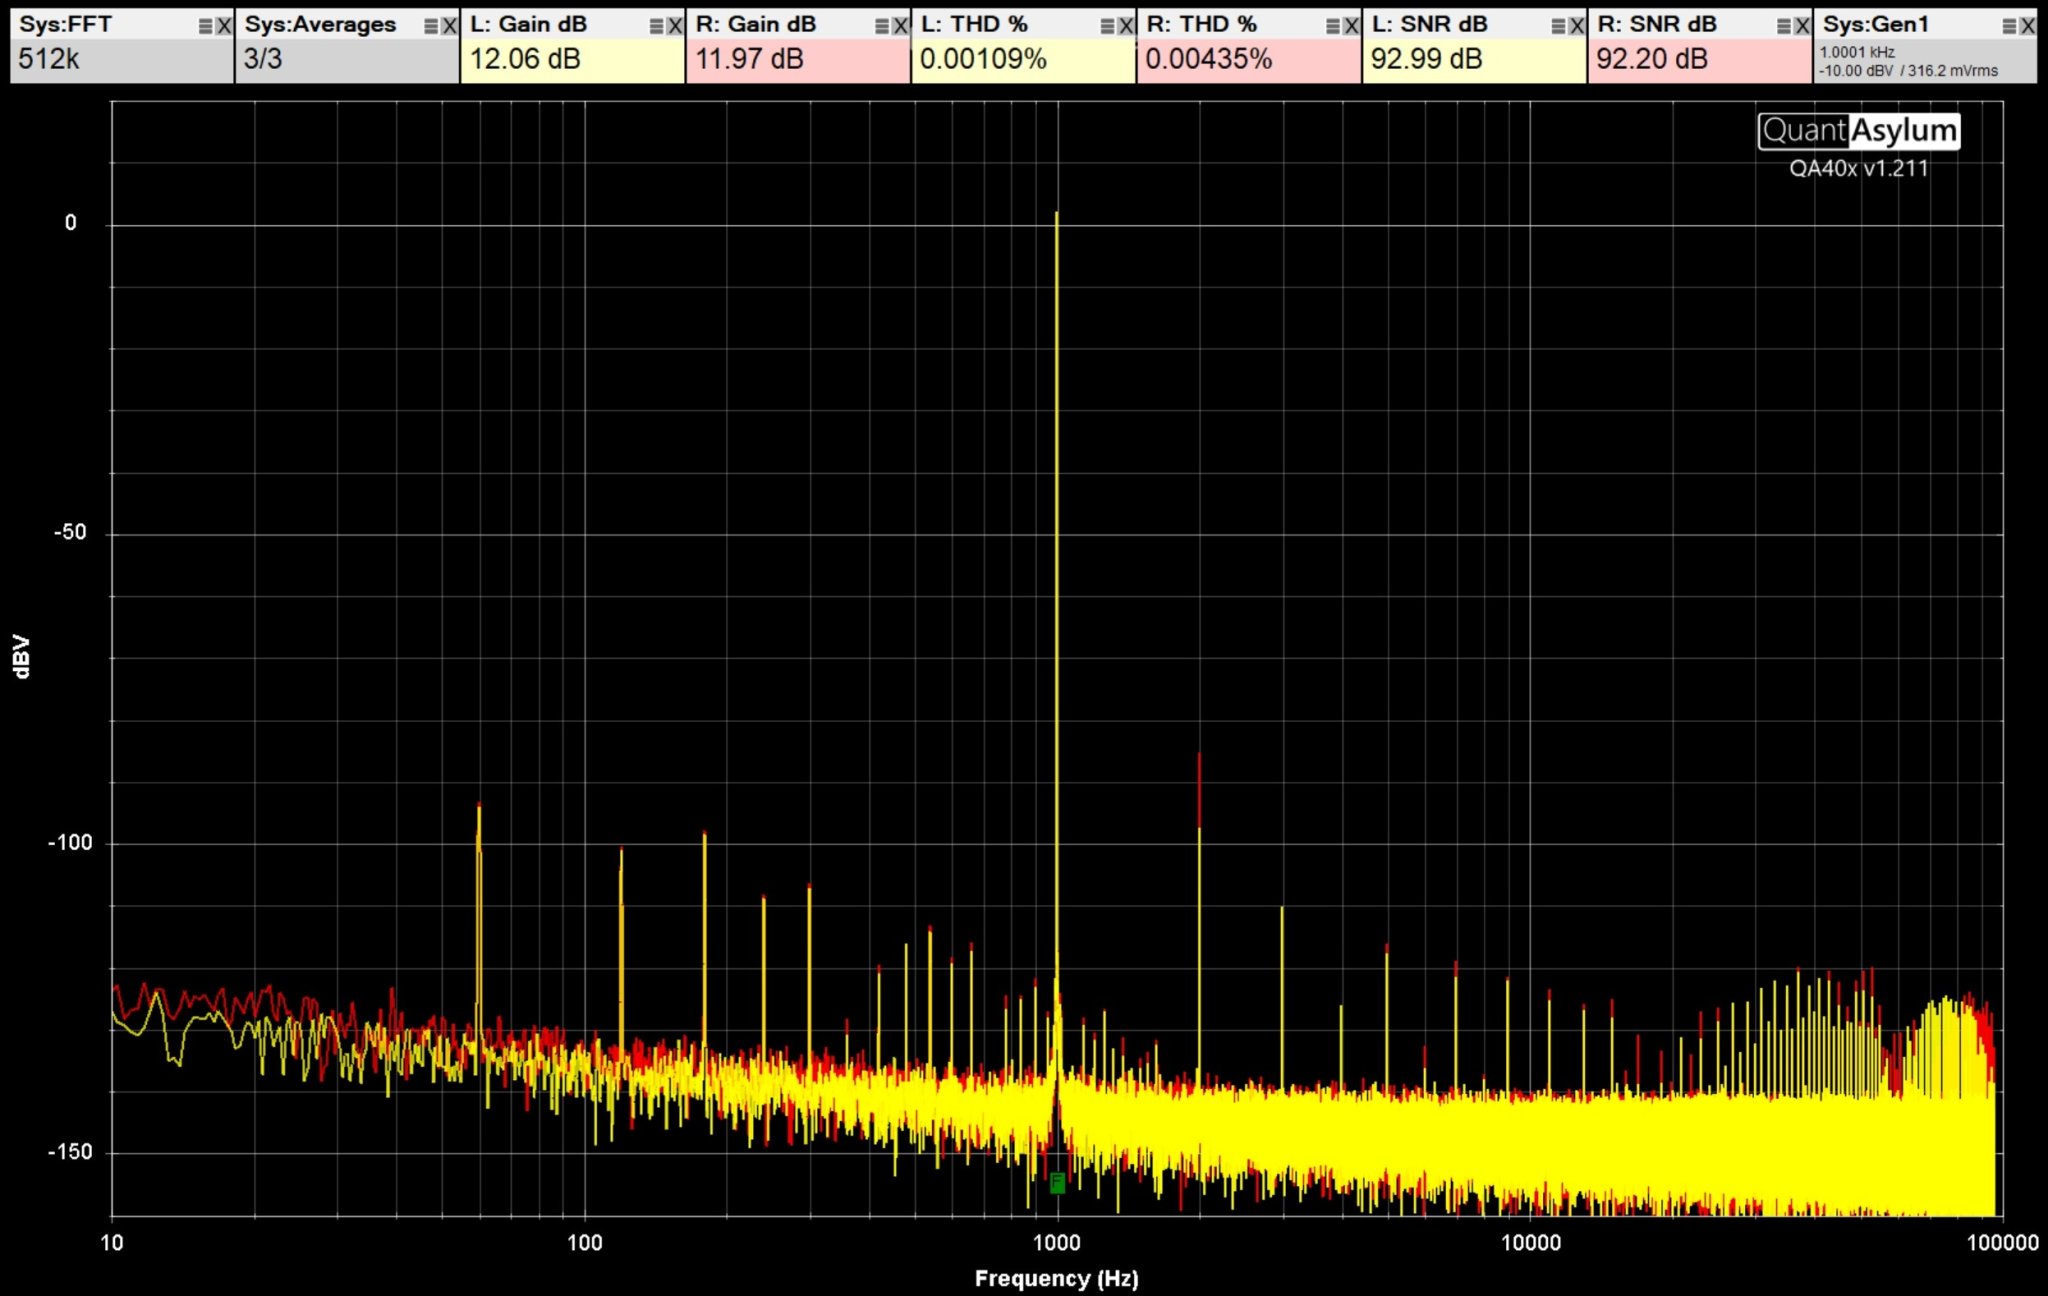Click the 92.99 dB left SNR reading
This screenshot has height=1296, width=2048.
point(1426,59)
